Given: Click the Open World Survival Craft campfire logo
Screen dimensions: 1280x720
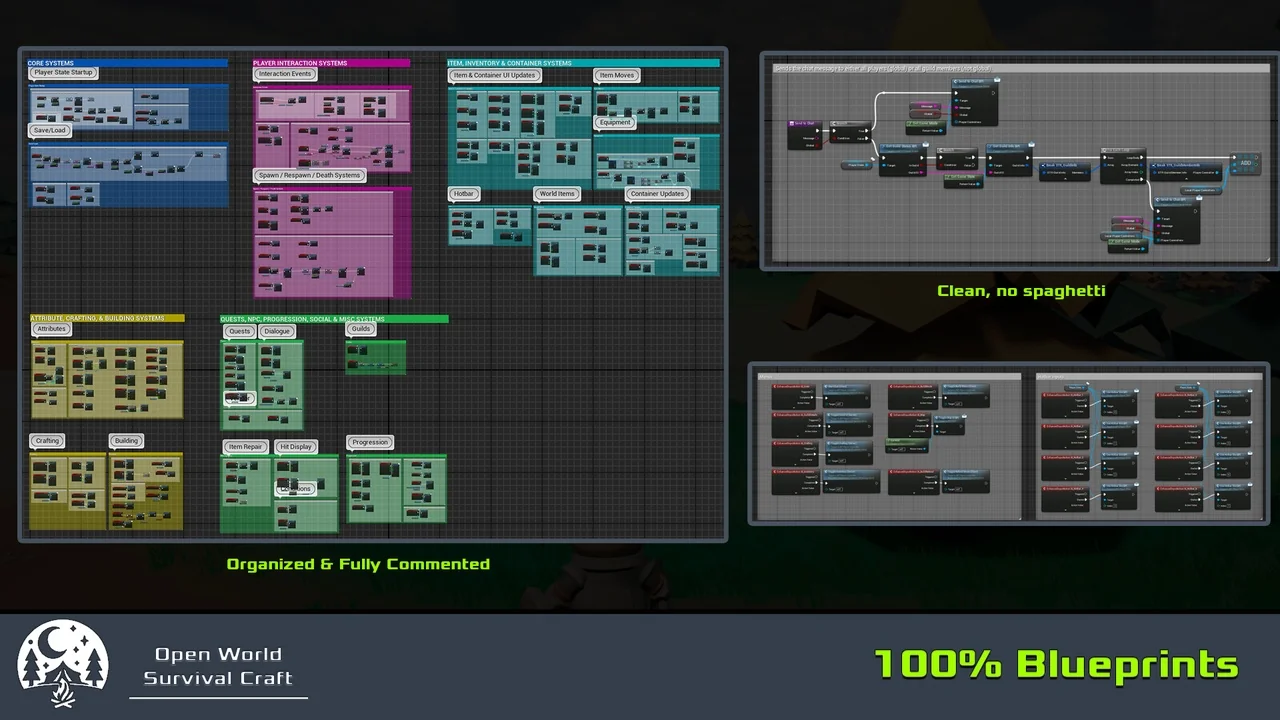Looking at the screenshot, I should pyautogui.click(x=63, y=664).
